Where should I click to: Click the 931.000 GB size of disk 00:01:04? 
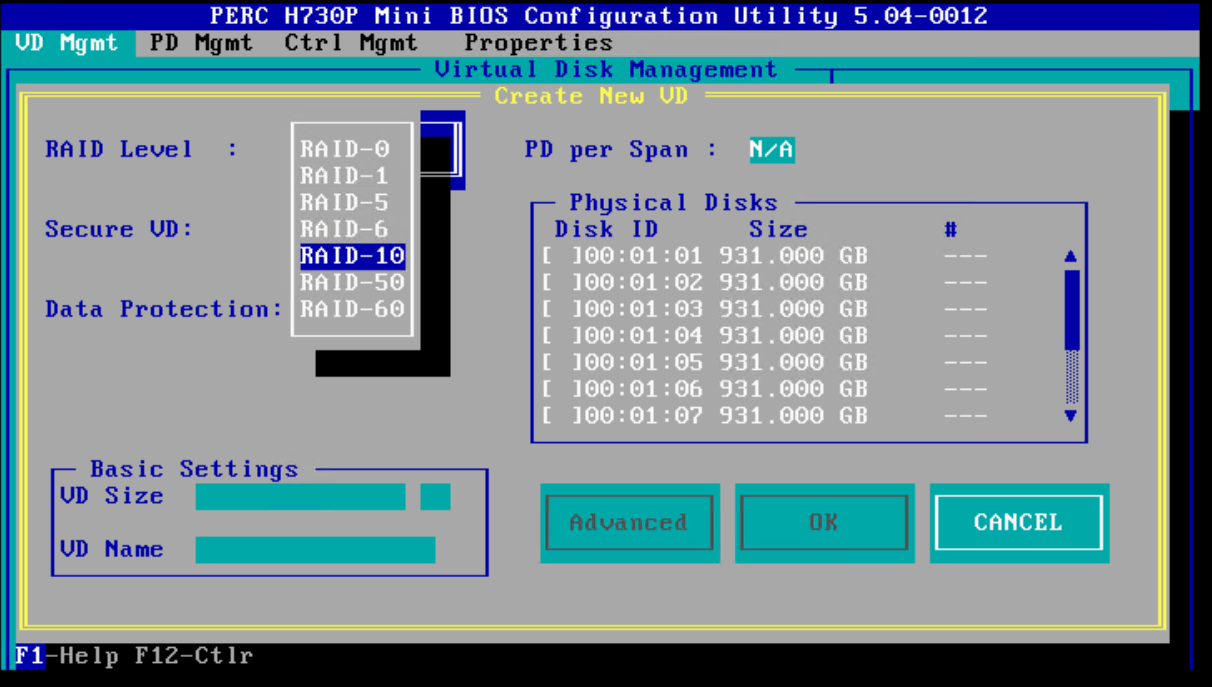[x=793, y=336]
